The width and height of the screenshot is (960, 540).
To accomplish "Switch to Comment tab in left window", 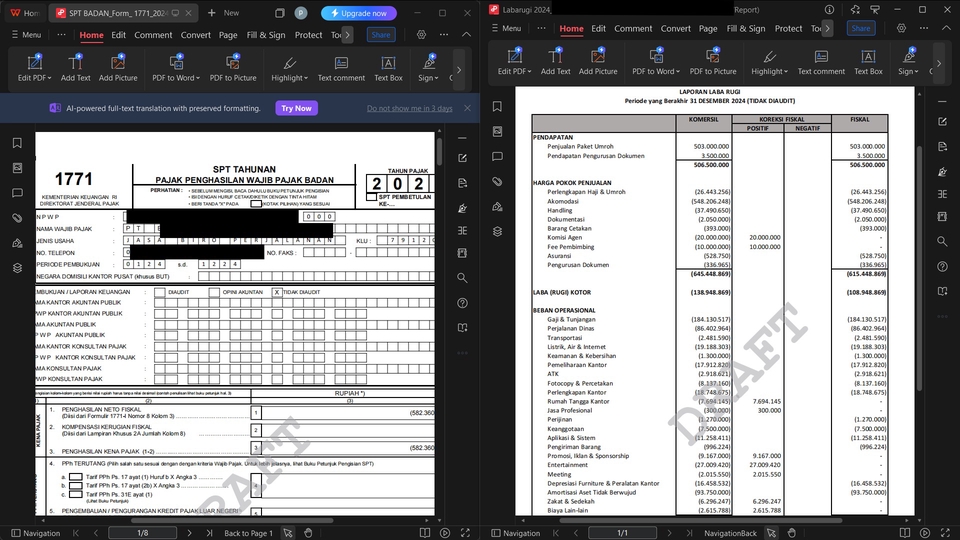I will 153,35.
